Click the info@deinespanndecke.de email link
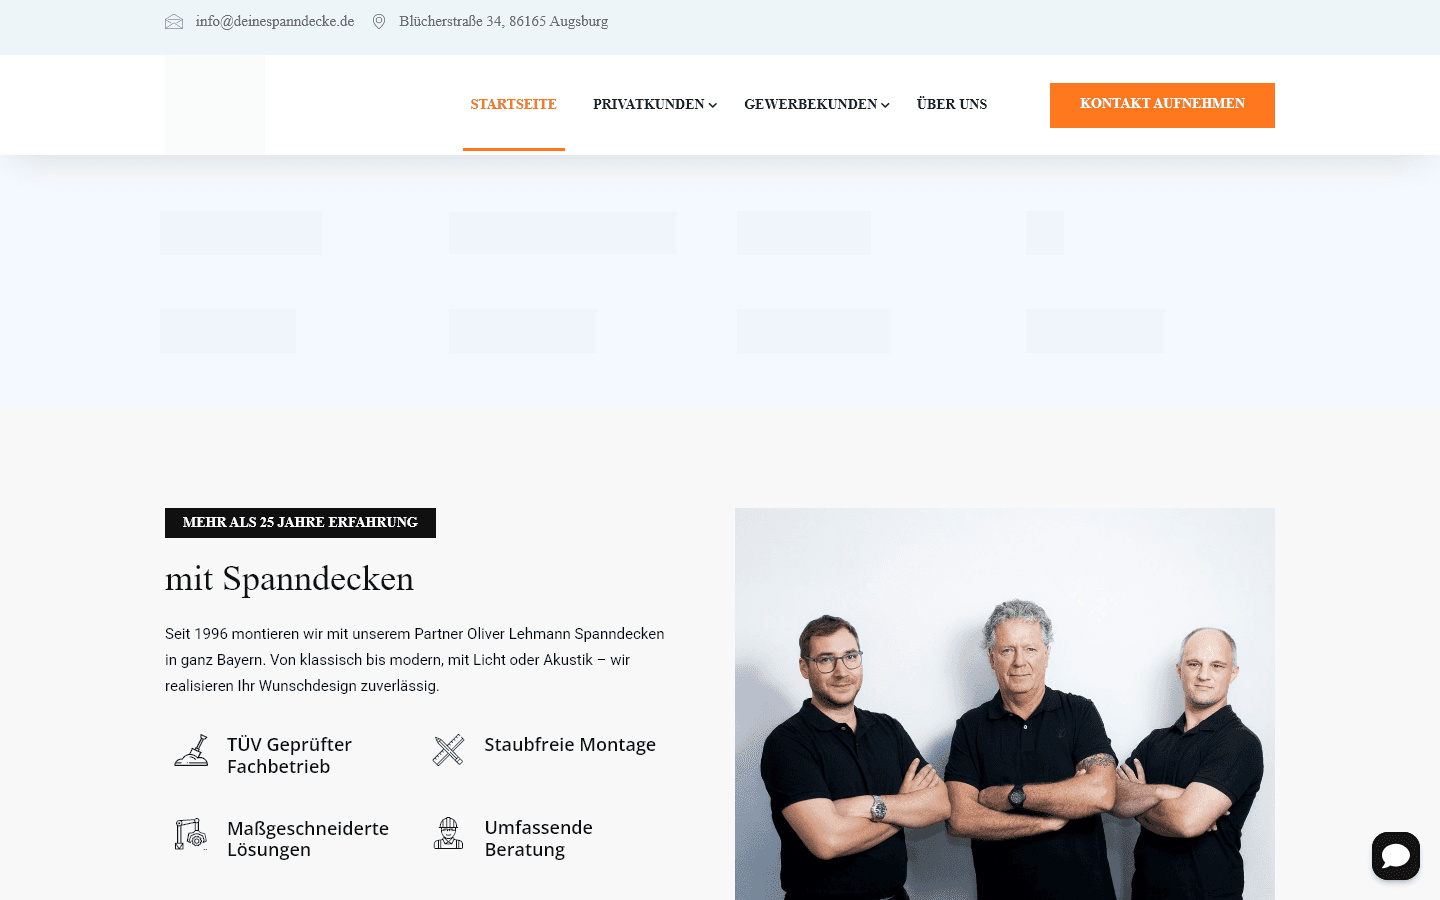 pos(275,21)
